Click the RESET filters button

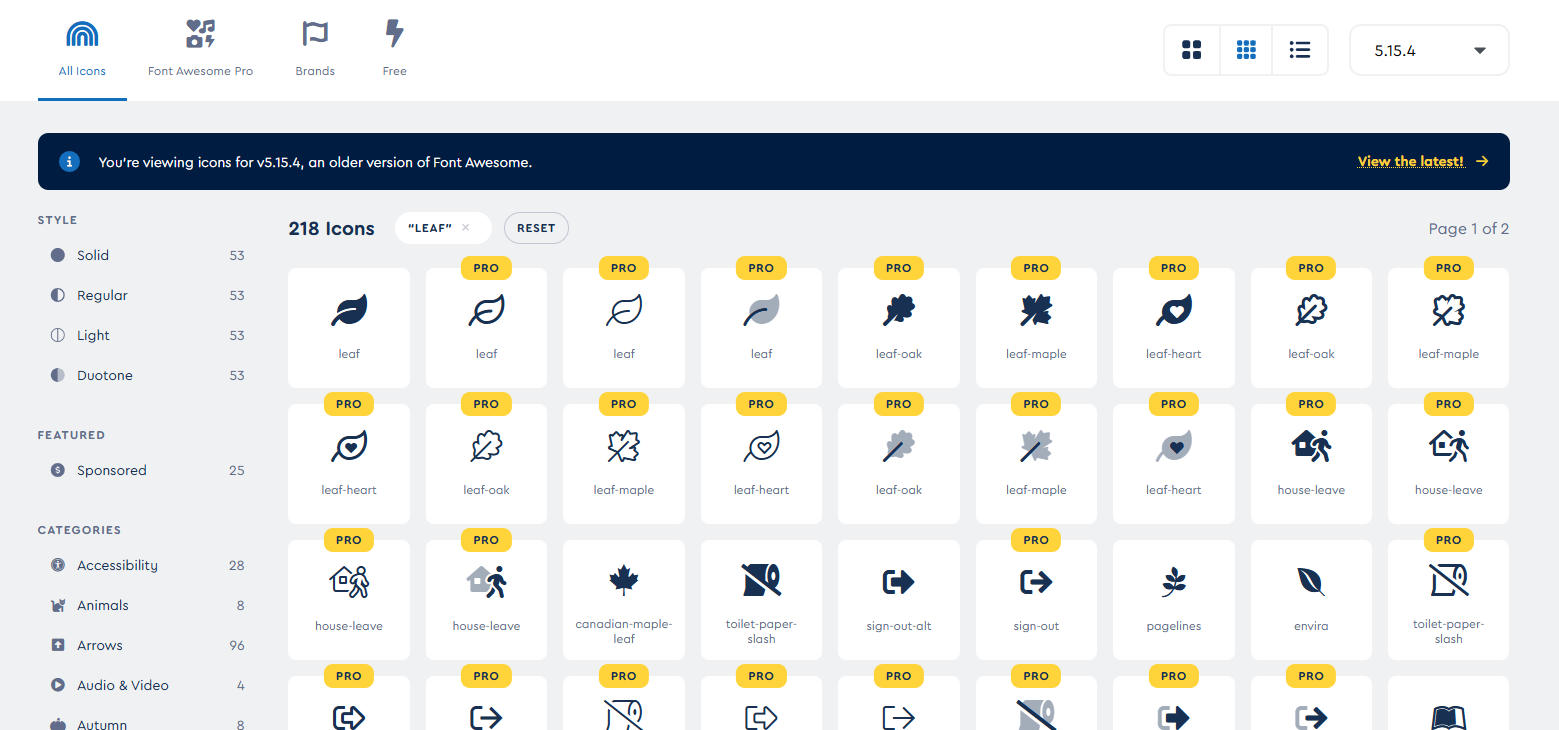(x=536, y=228)
